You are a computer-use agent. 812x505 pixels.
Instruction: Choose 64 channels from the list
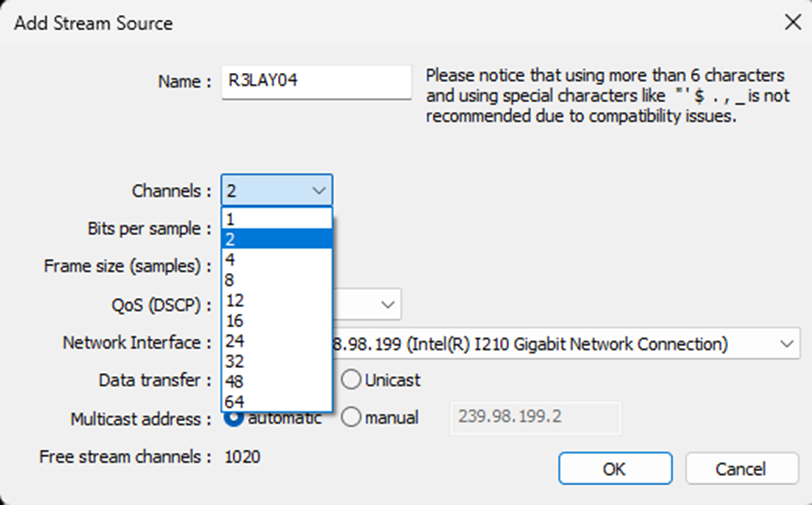276,401
